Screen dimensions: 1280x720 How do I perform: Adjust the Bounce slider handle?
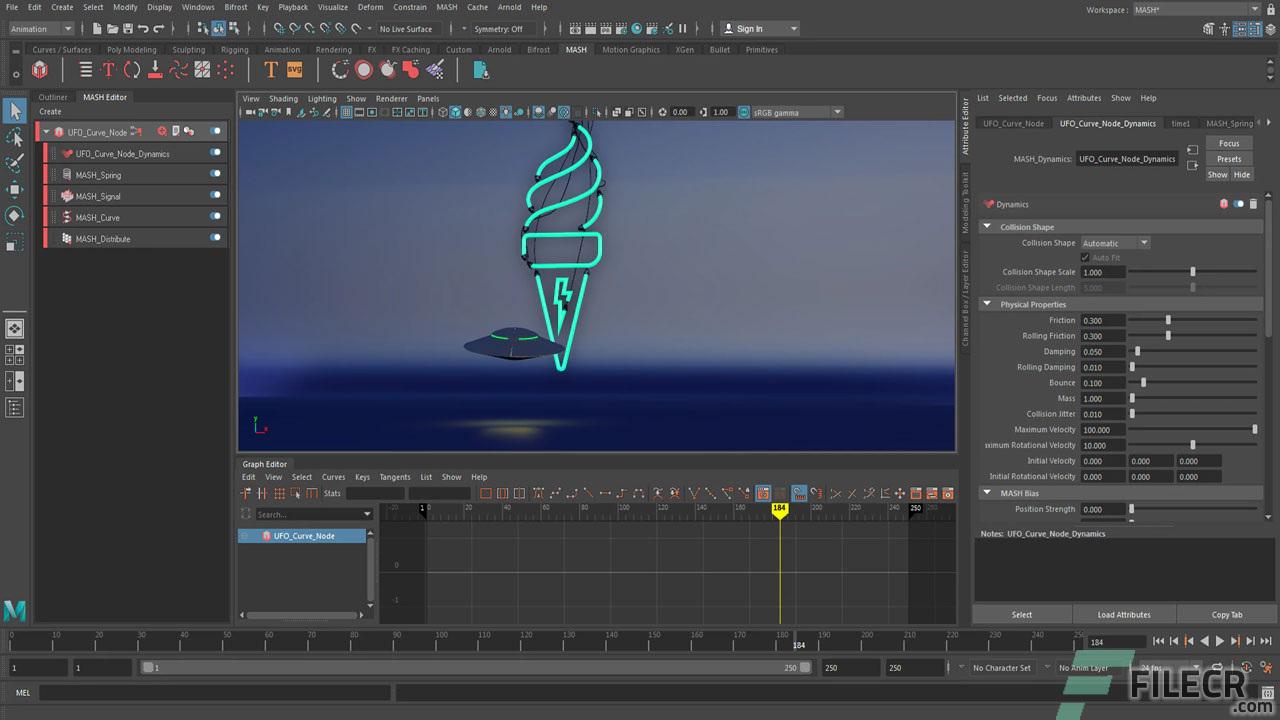point(1144,382)
